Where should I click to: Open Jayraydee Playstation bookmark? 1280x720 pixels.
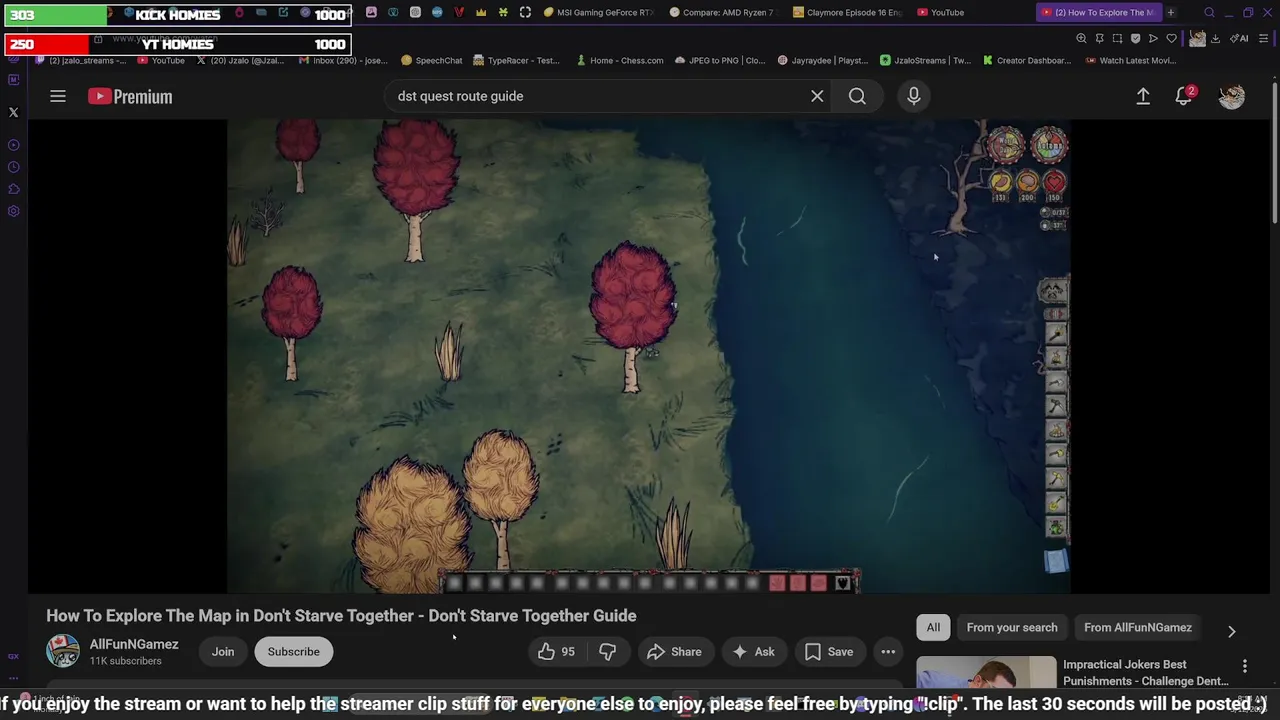(823, 60)
